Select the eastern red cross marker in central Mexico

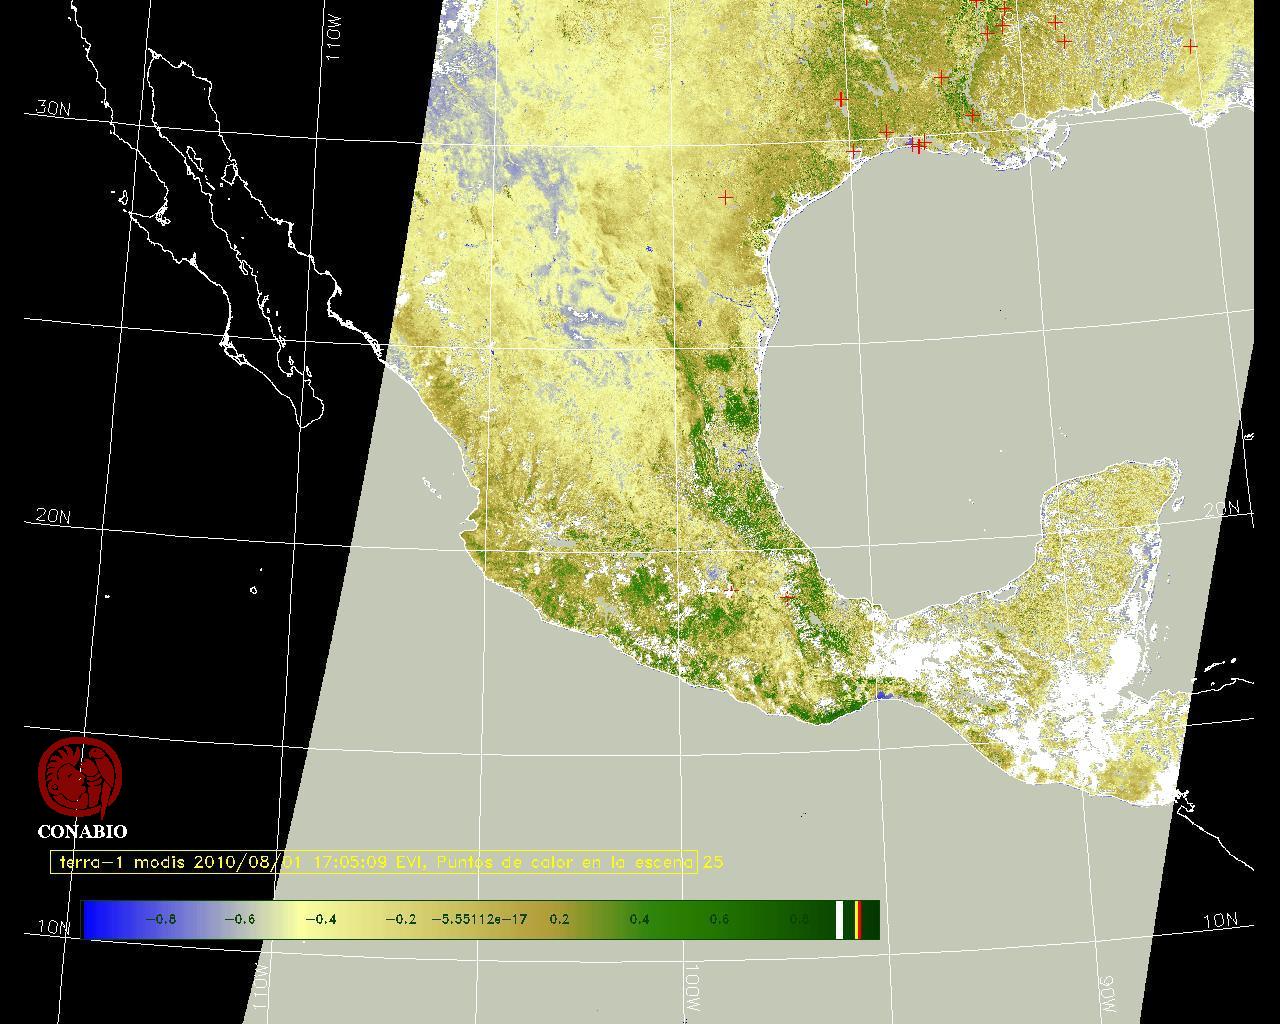[788, 597]
